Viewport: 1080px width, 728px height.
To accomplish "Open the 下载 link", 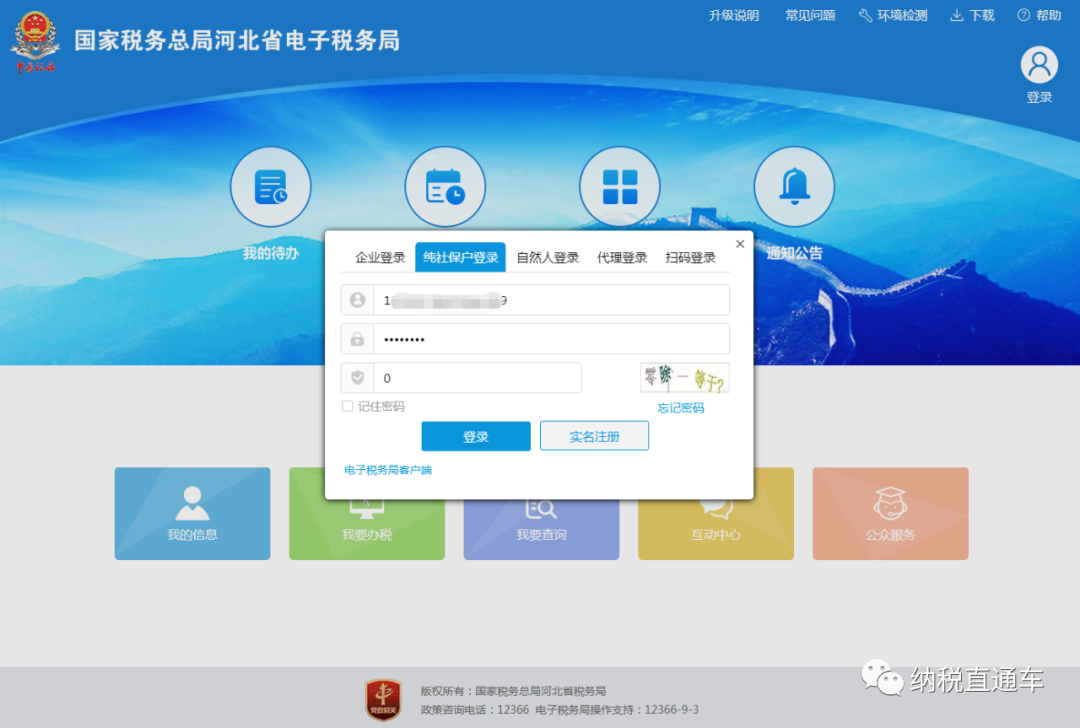I will [973, 15].
